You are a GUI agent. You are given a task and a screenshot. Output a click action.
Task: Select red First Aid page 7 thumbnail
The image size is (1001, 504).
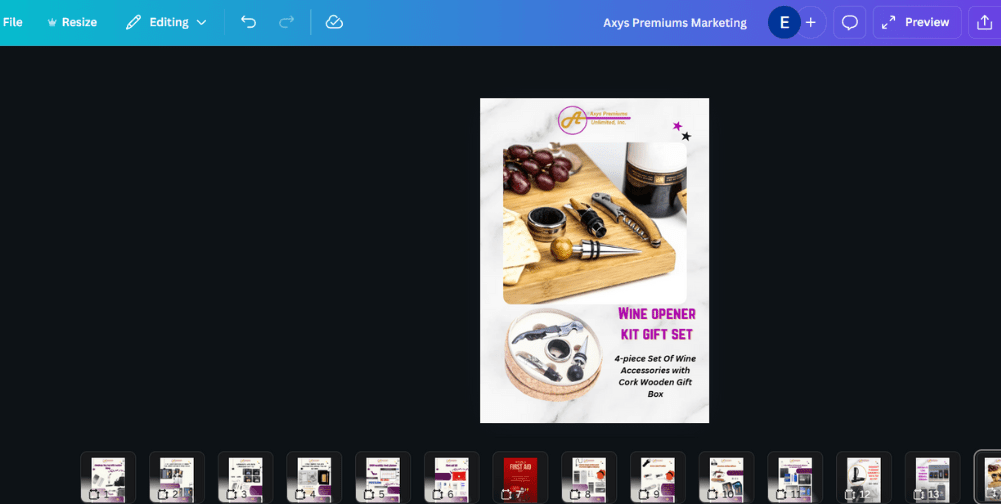(x=520, y=478)
